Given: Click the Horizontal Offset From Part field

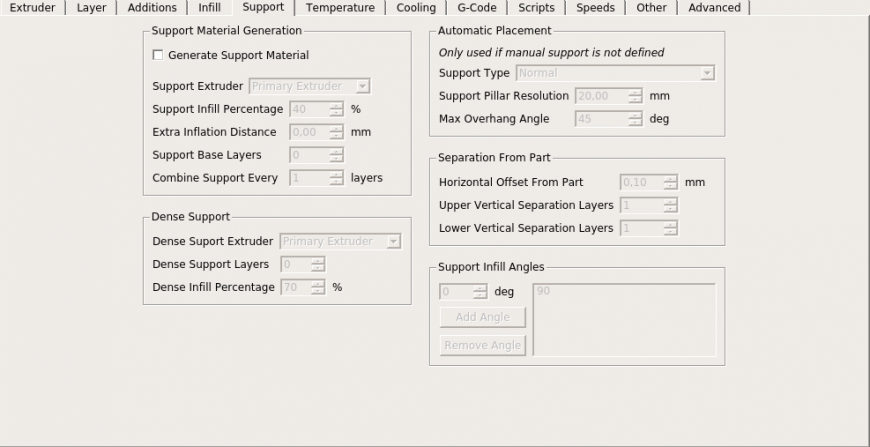Looking at the screenshot, I should tap(649, 182).
